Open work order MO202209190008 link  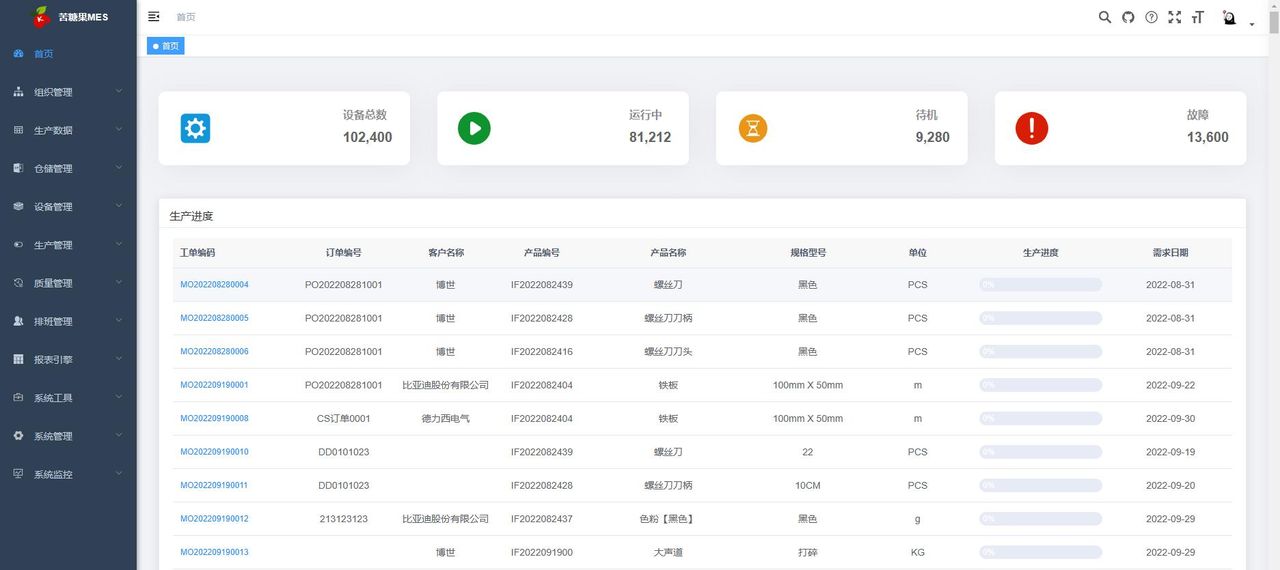click(214, 418)
